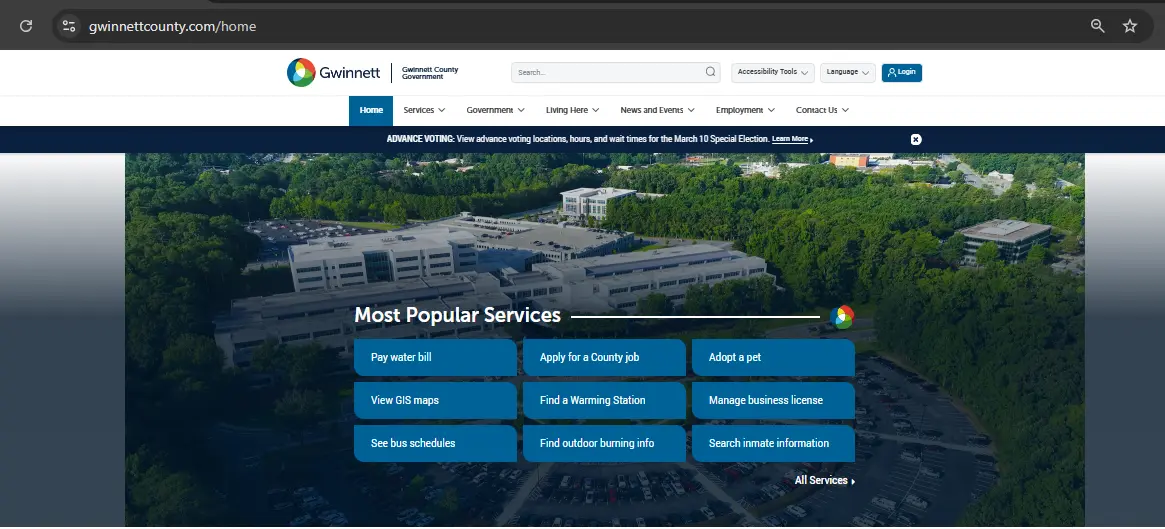The width and height of the screenshot is (1165, 529).
Task: Close the advance voting banner
Action: pyautogui.click(x=916, y=139)
